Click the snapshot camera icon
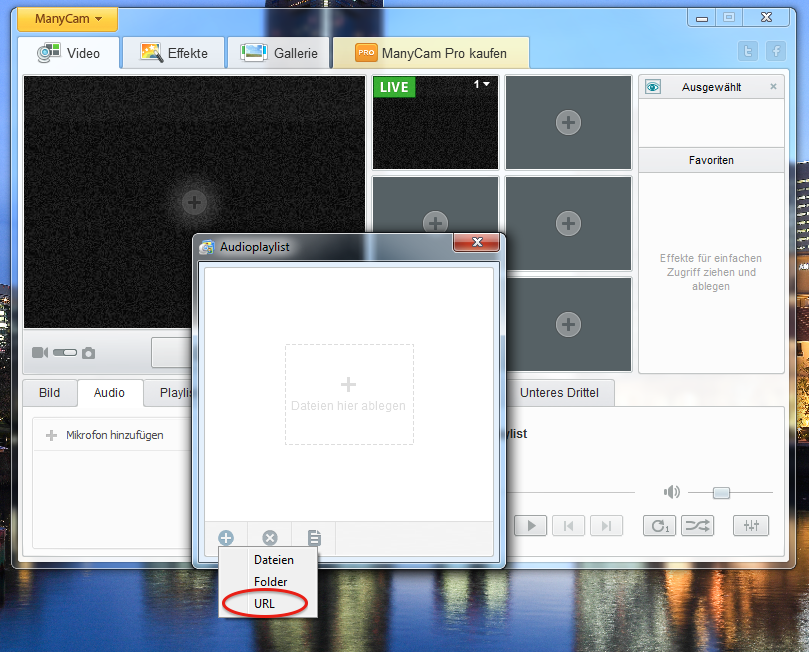Viewport: 809px width, 652px height. click(x=89, y=353)
